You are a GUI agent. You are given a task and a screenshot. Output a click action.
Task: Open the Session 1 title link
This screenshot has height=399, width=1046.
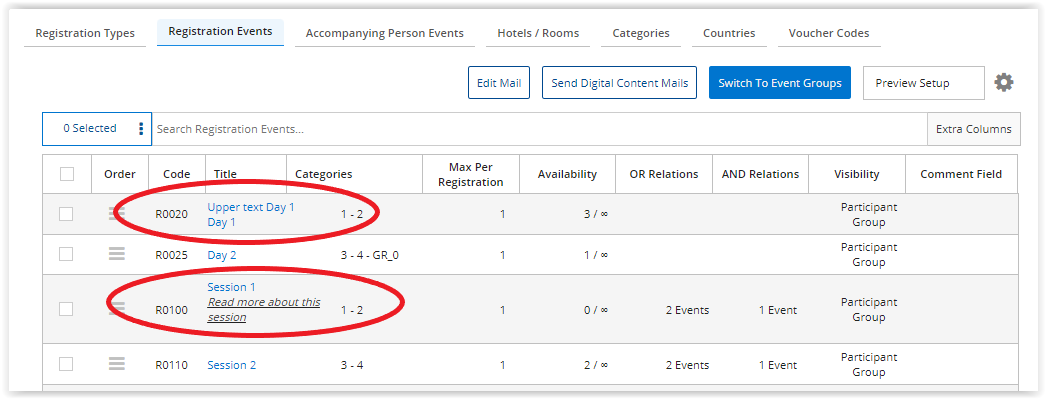(231, 287)
